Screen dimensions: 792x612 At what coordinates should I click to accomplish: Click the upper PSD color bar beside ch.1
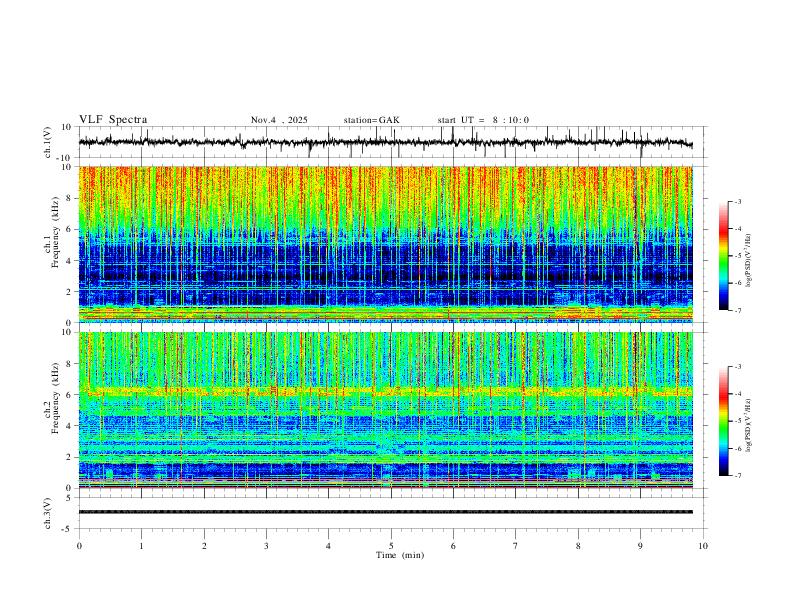[723, 256]
